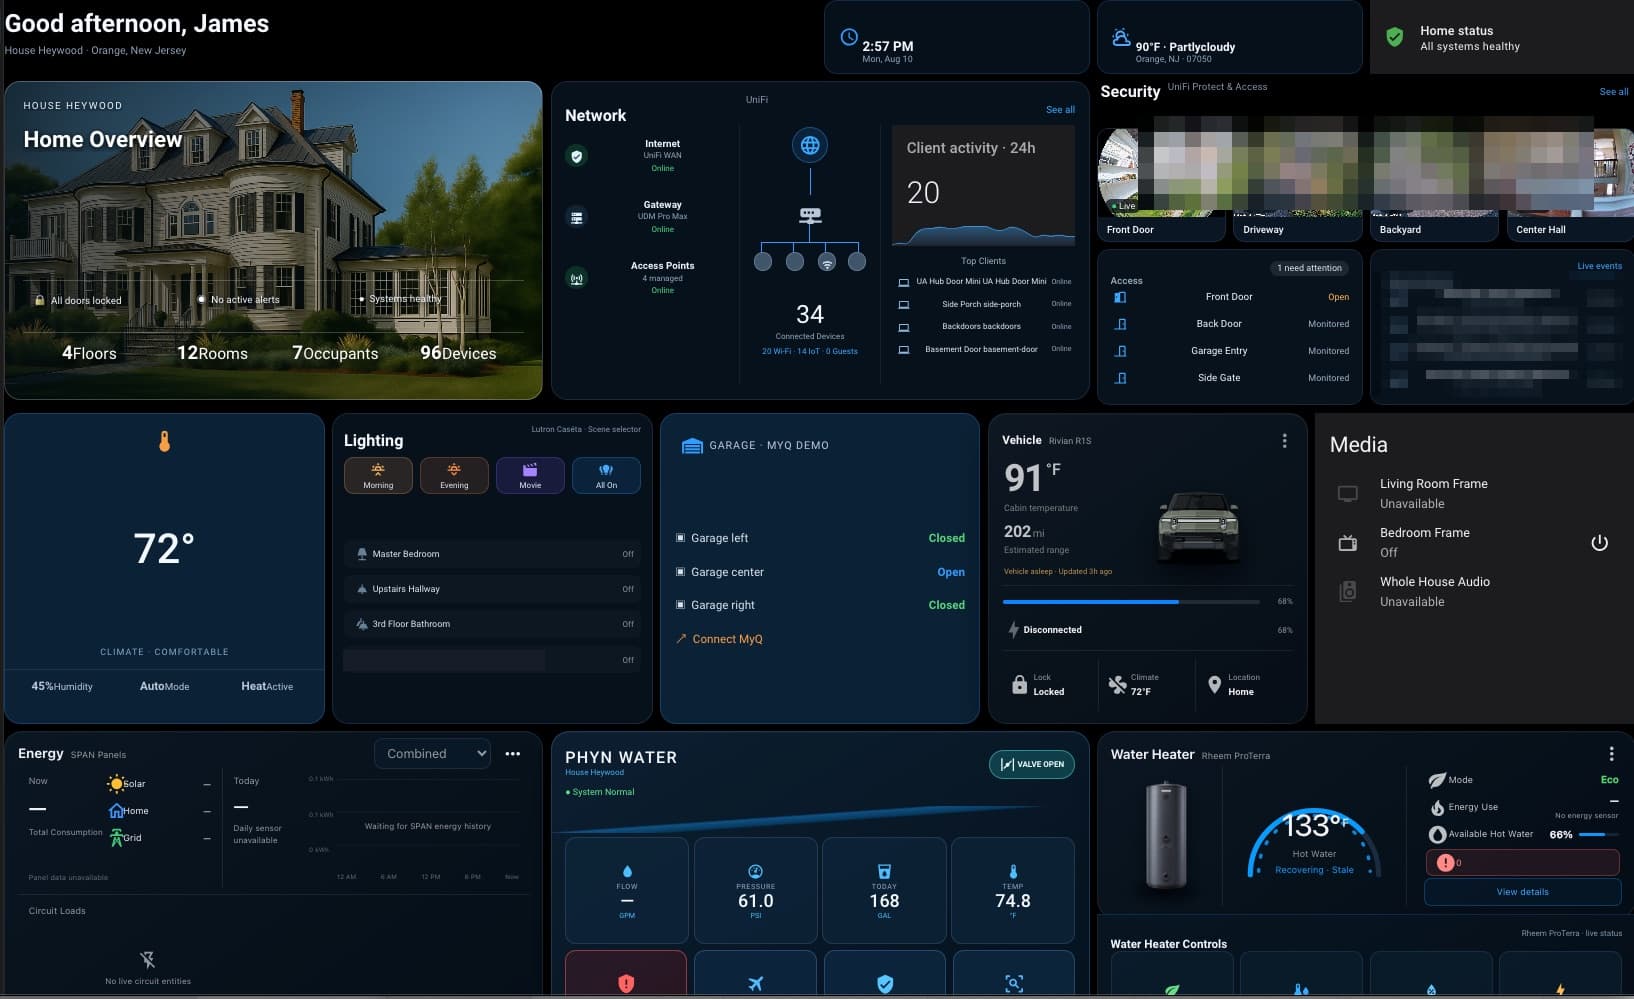Toggle the Garage center door

(x=820, y=572)
